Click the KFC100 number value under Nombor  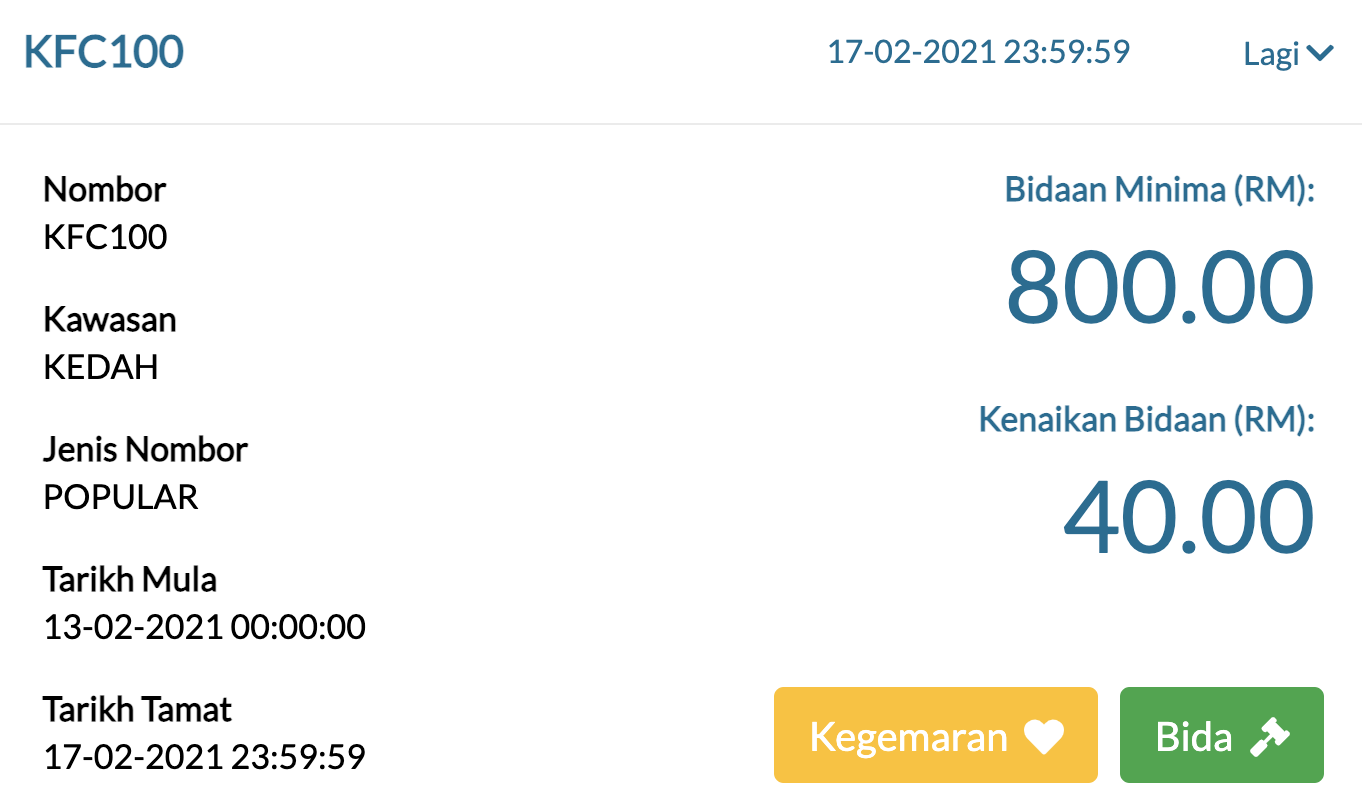pos(105,237)
